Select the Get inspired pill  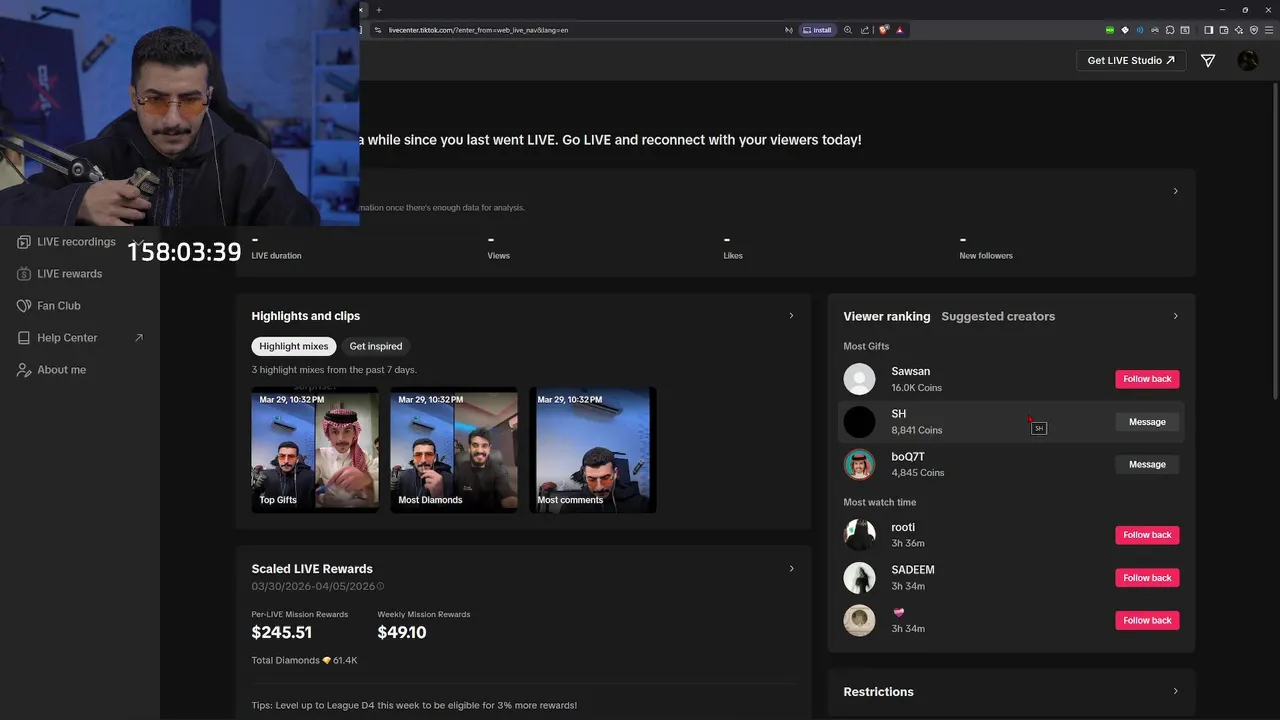pos(376,346)
